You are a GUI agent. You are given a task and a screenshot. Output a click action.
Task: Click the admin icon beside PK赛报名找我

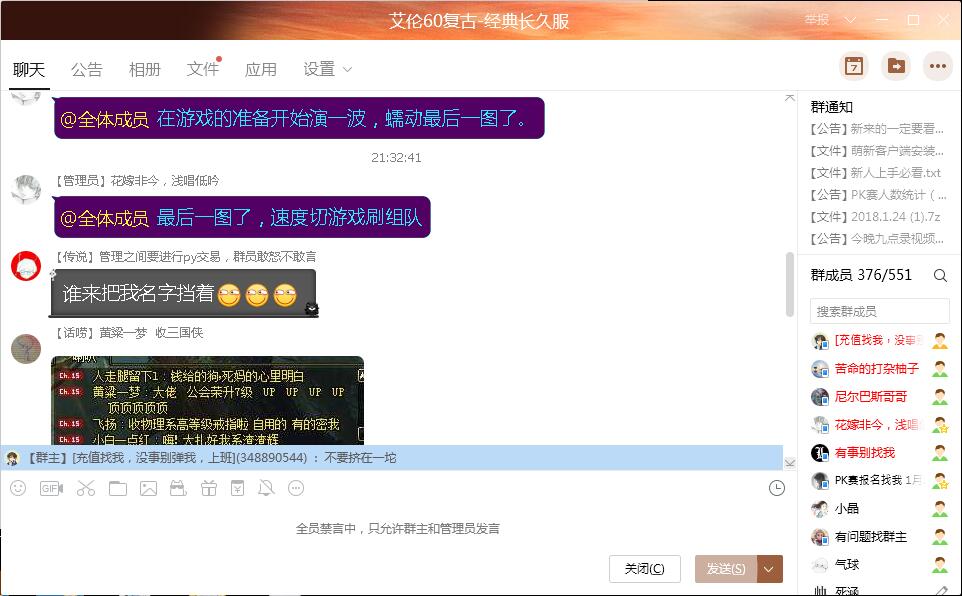pyautogui.click(x=940, y=481)
